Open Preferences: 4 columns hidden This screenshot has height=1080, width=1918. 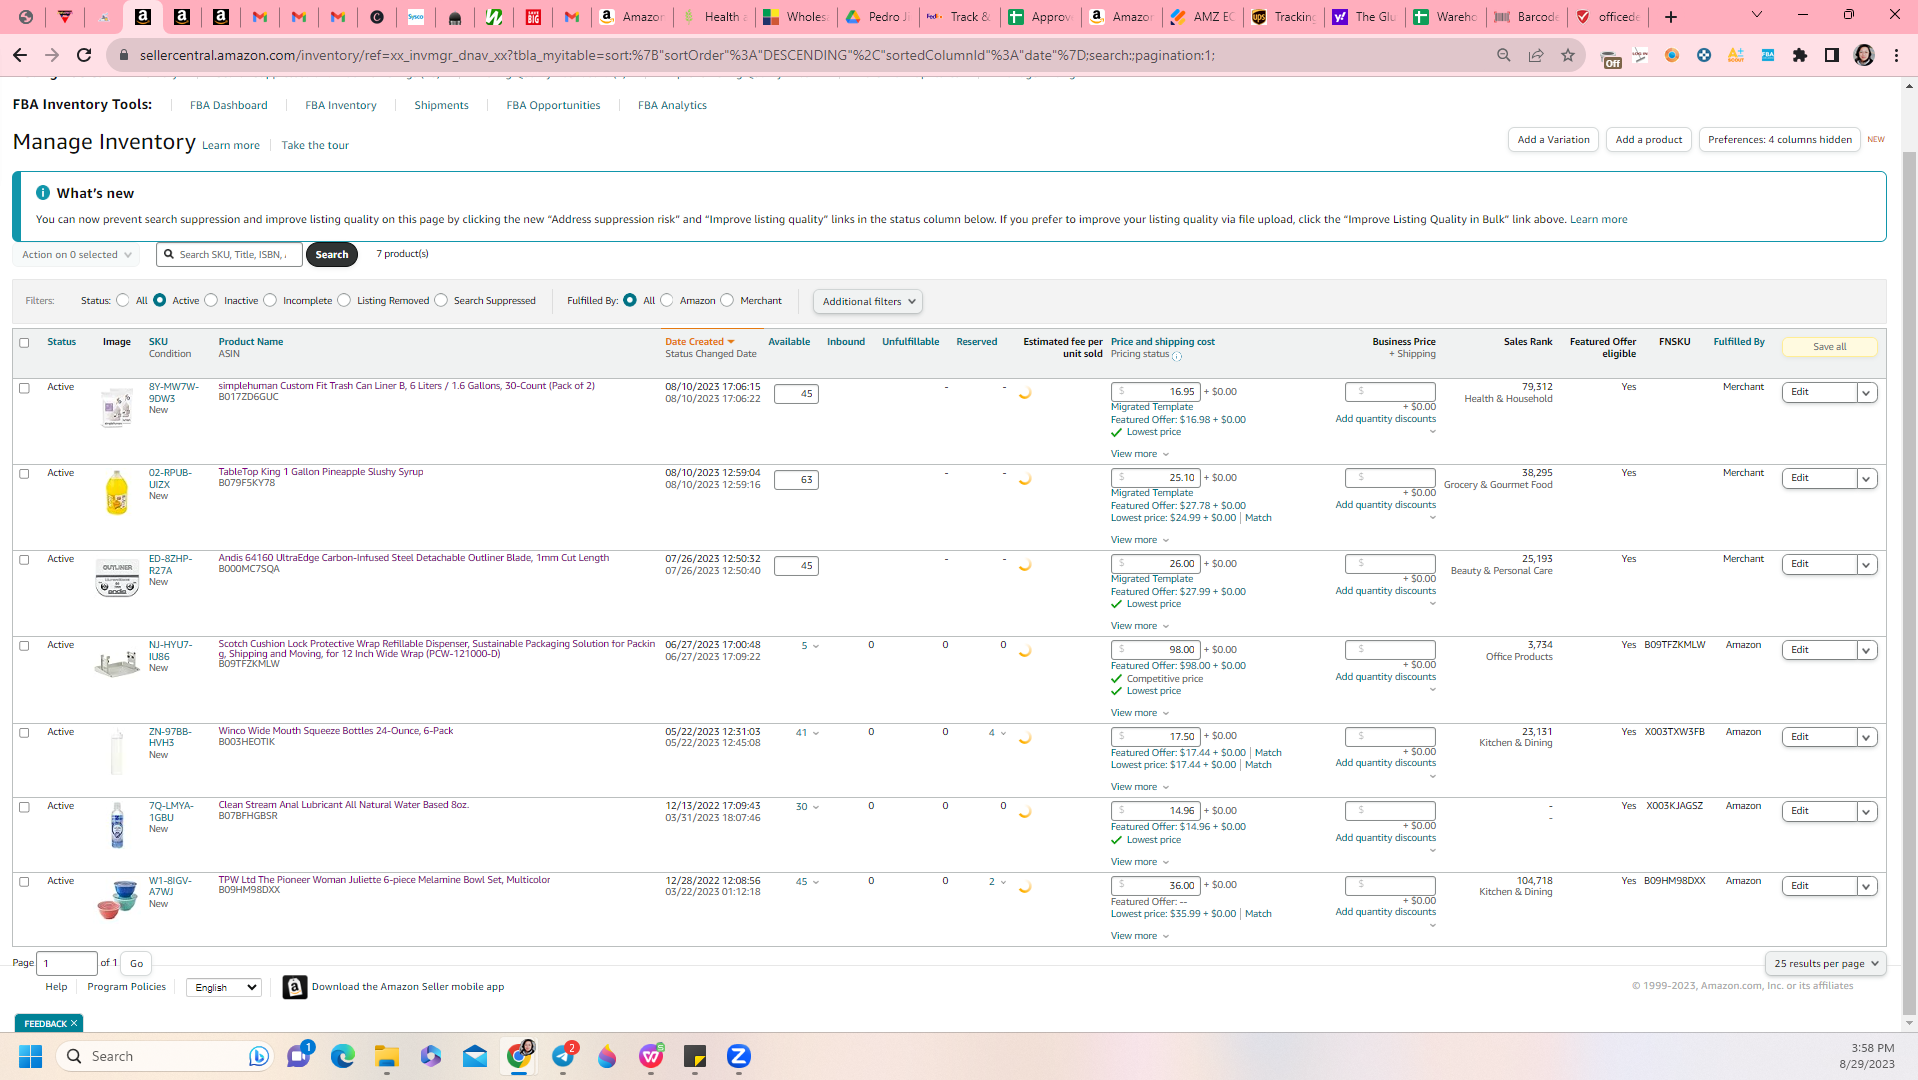pyautogui.click(x=1780, y=140)
